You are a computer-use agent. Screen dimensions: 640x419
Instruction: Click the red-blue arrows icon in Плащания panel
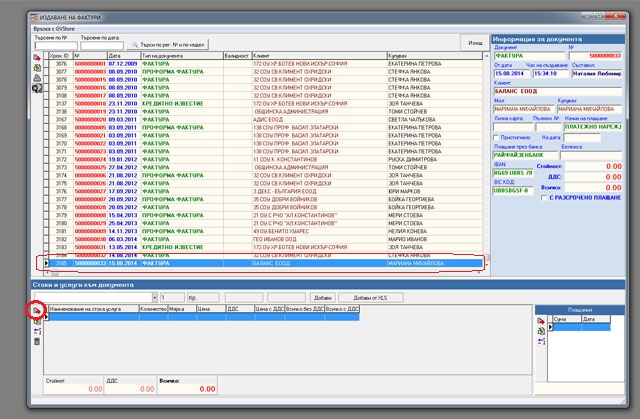point(541,341)
